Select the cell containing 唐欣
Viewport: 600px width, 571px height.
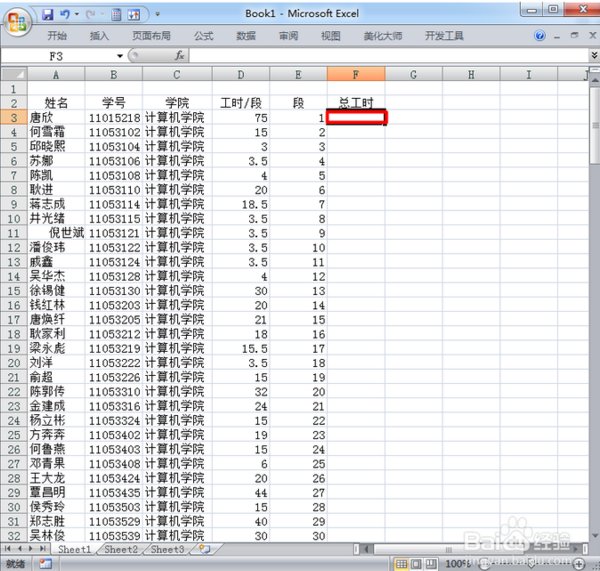point(56,117)
